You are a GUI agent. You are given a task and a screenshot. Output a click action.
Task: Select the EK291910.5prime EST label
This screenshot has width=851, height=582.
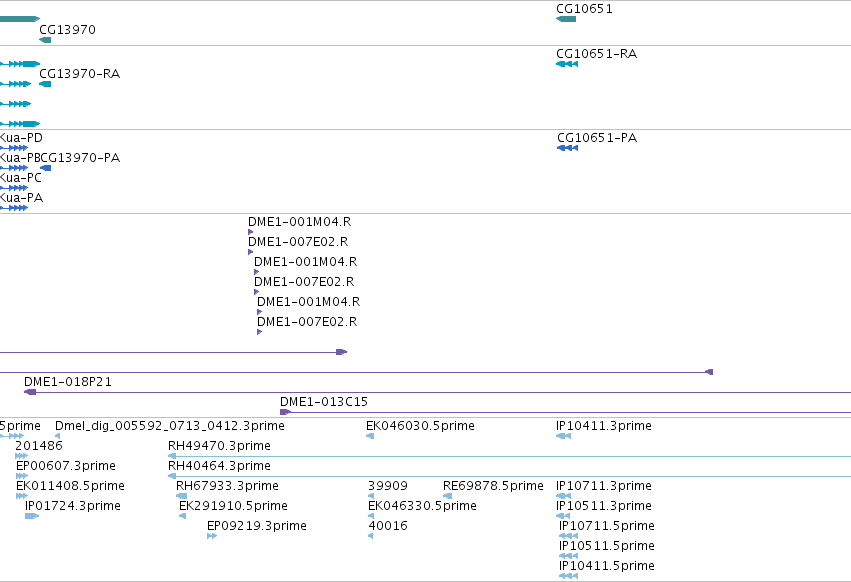233,507
